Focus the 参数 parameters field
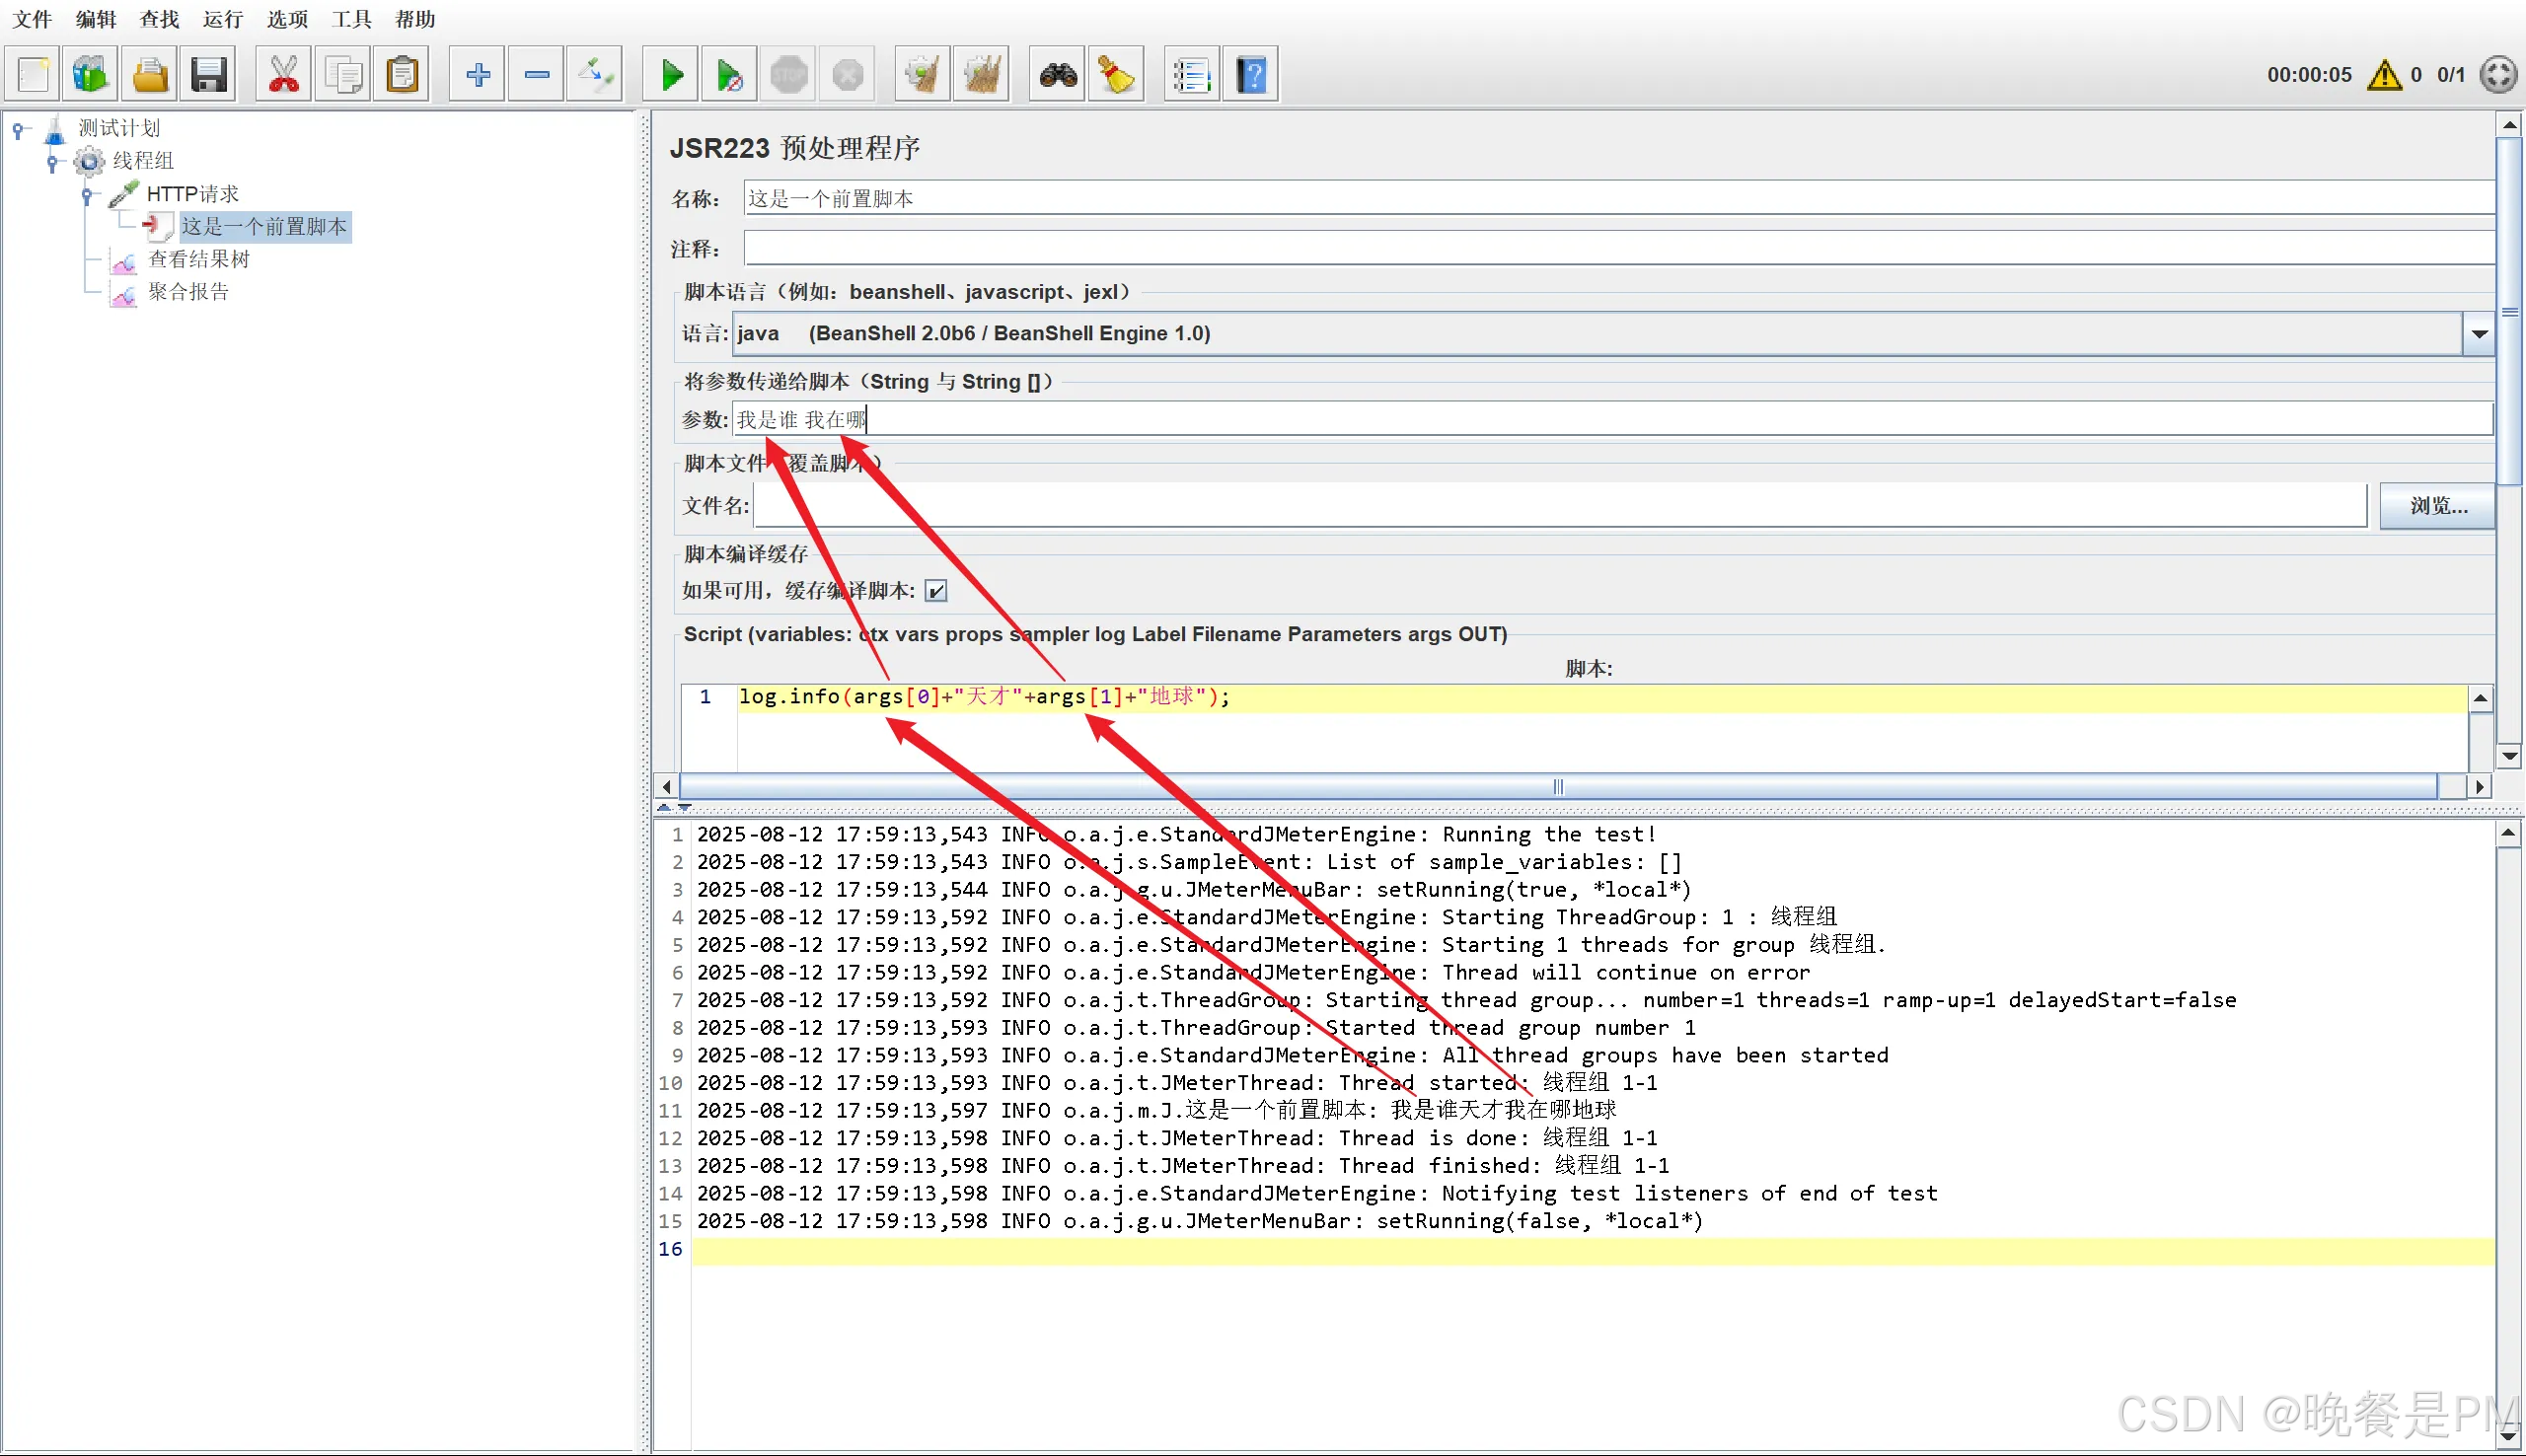 tap(1612, 420)
